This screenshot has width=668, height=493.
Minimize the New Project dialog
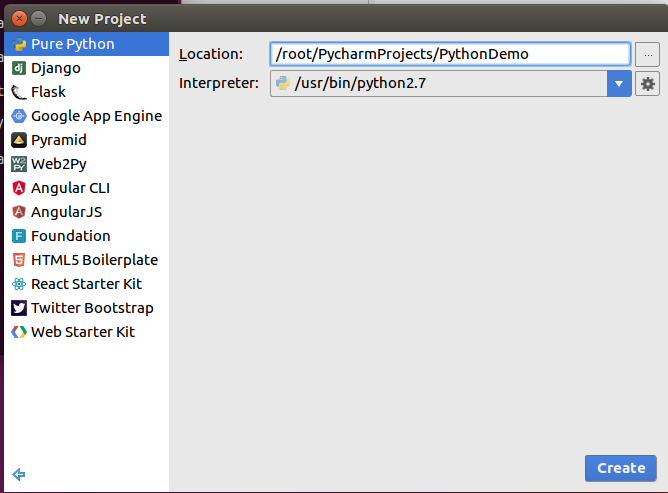coord(38,19)
